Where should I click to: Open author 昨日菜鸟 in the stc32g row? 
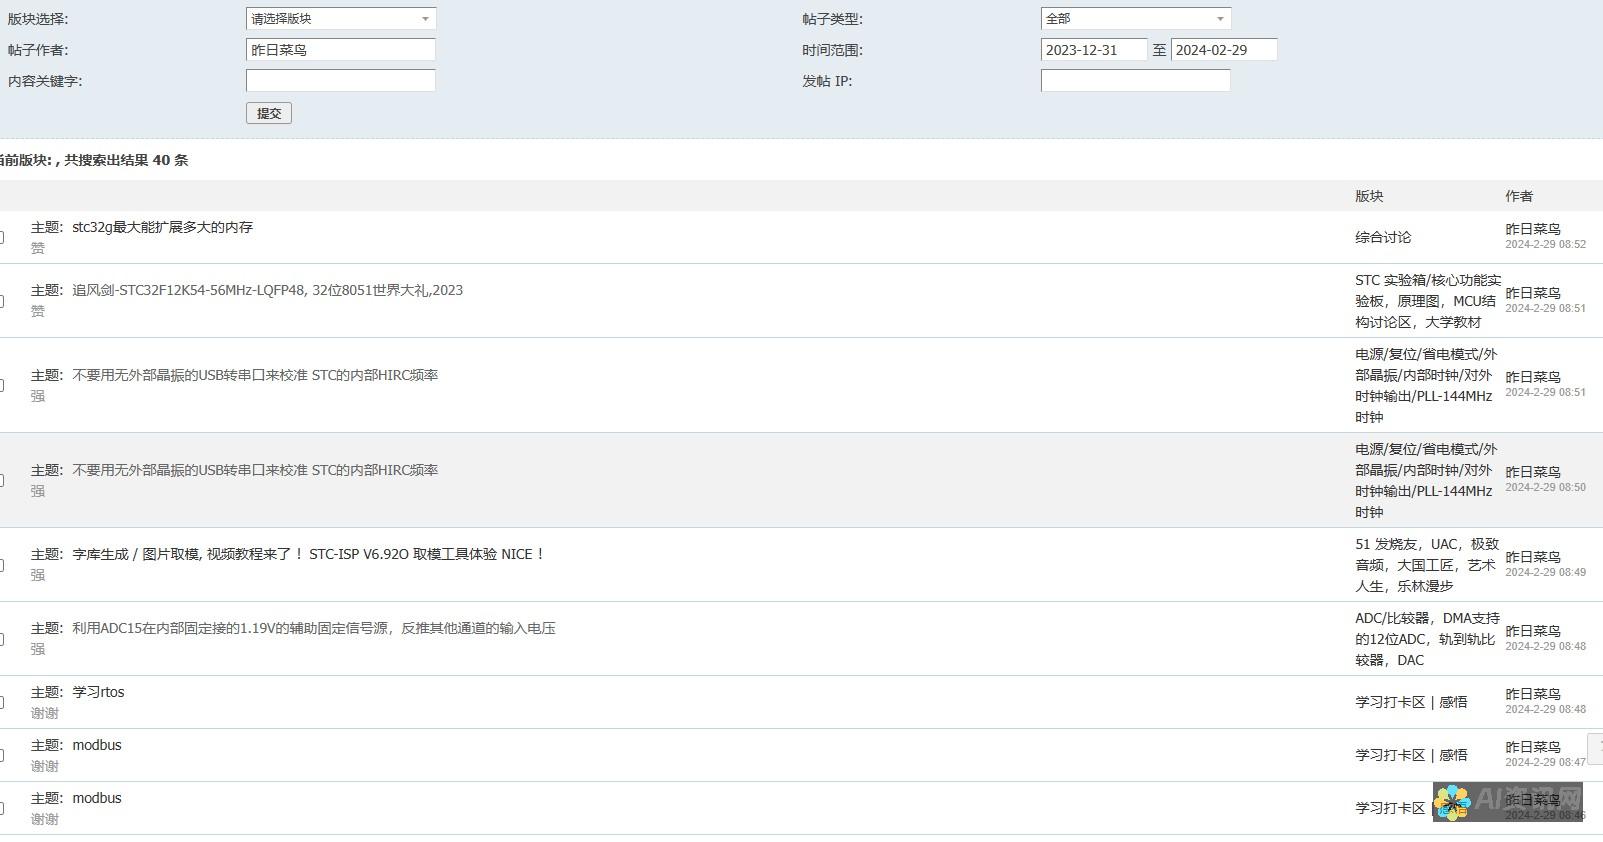click(1533, 229)
